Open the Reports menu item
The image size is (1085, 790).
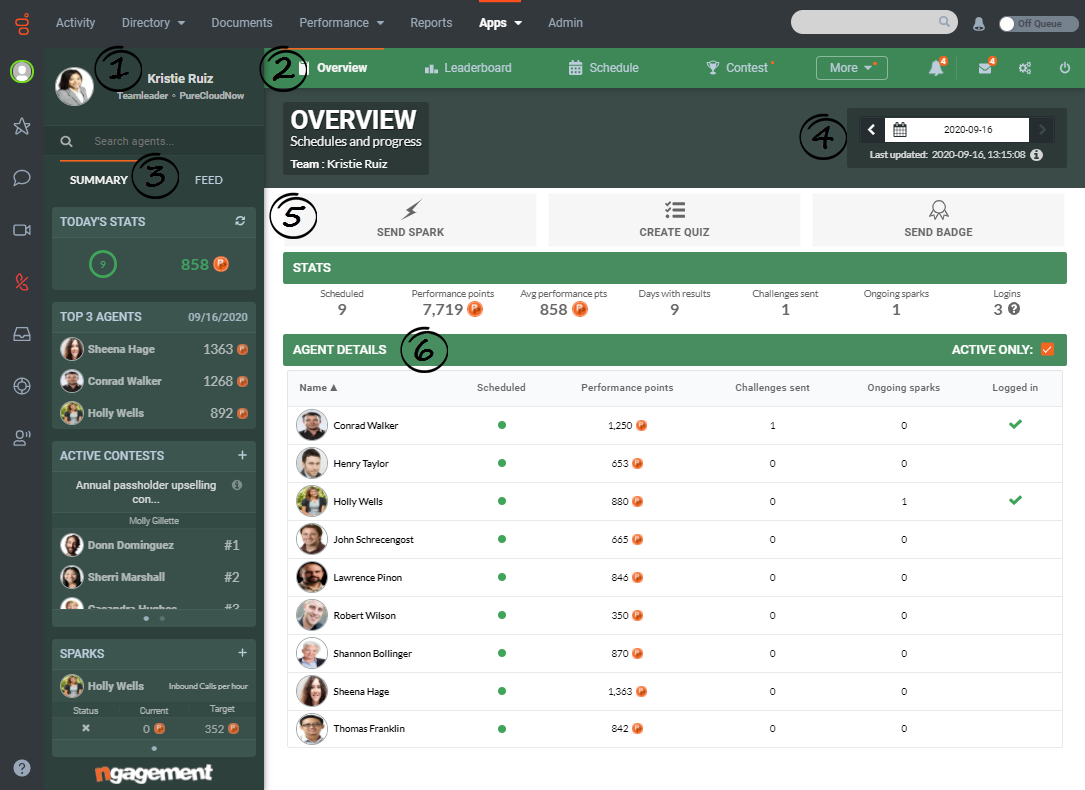[431, 23]
